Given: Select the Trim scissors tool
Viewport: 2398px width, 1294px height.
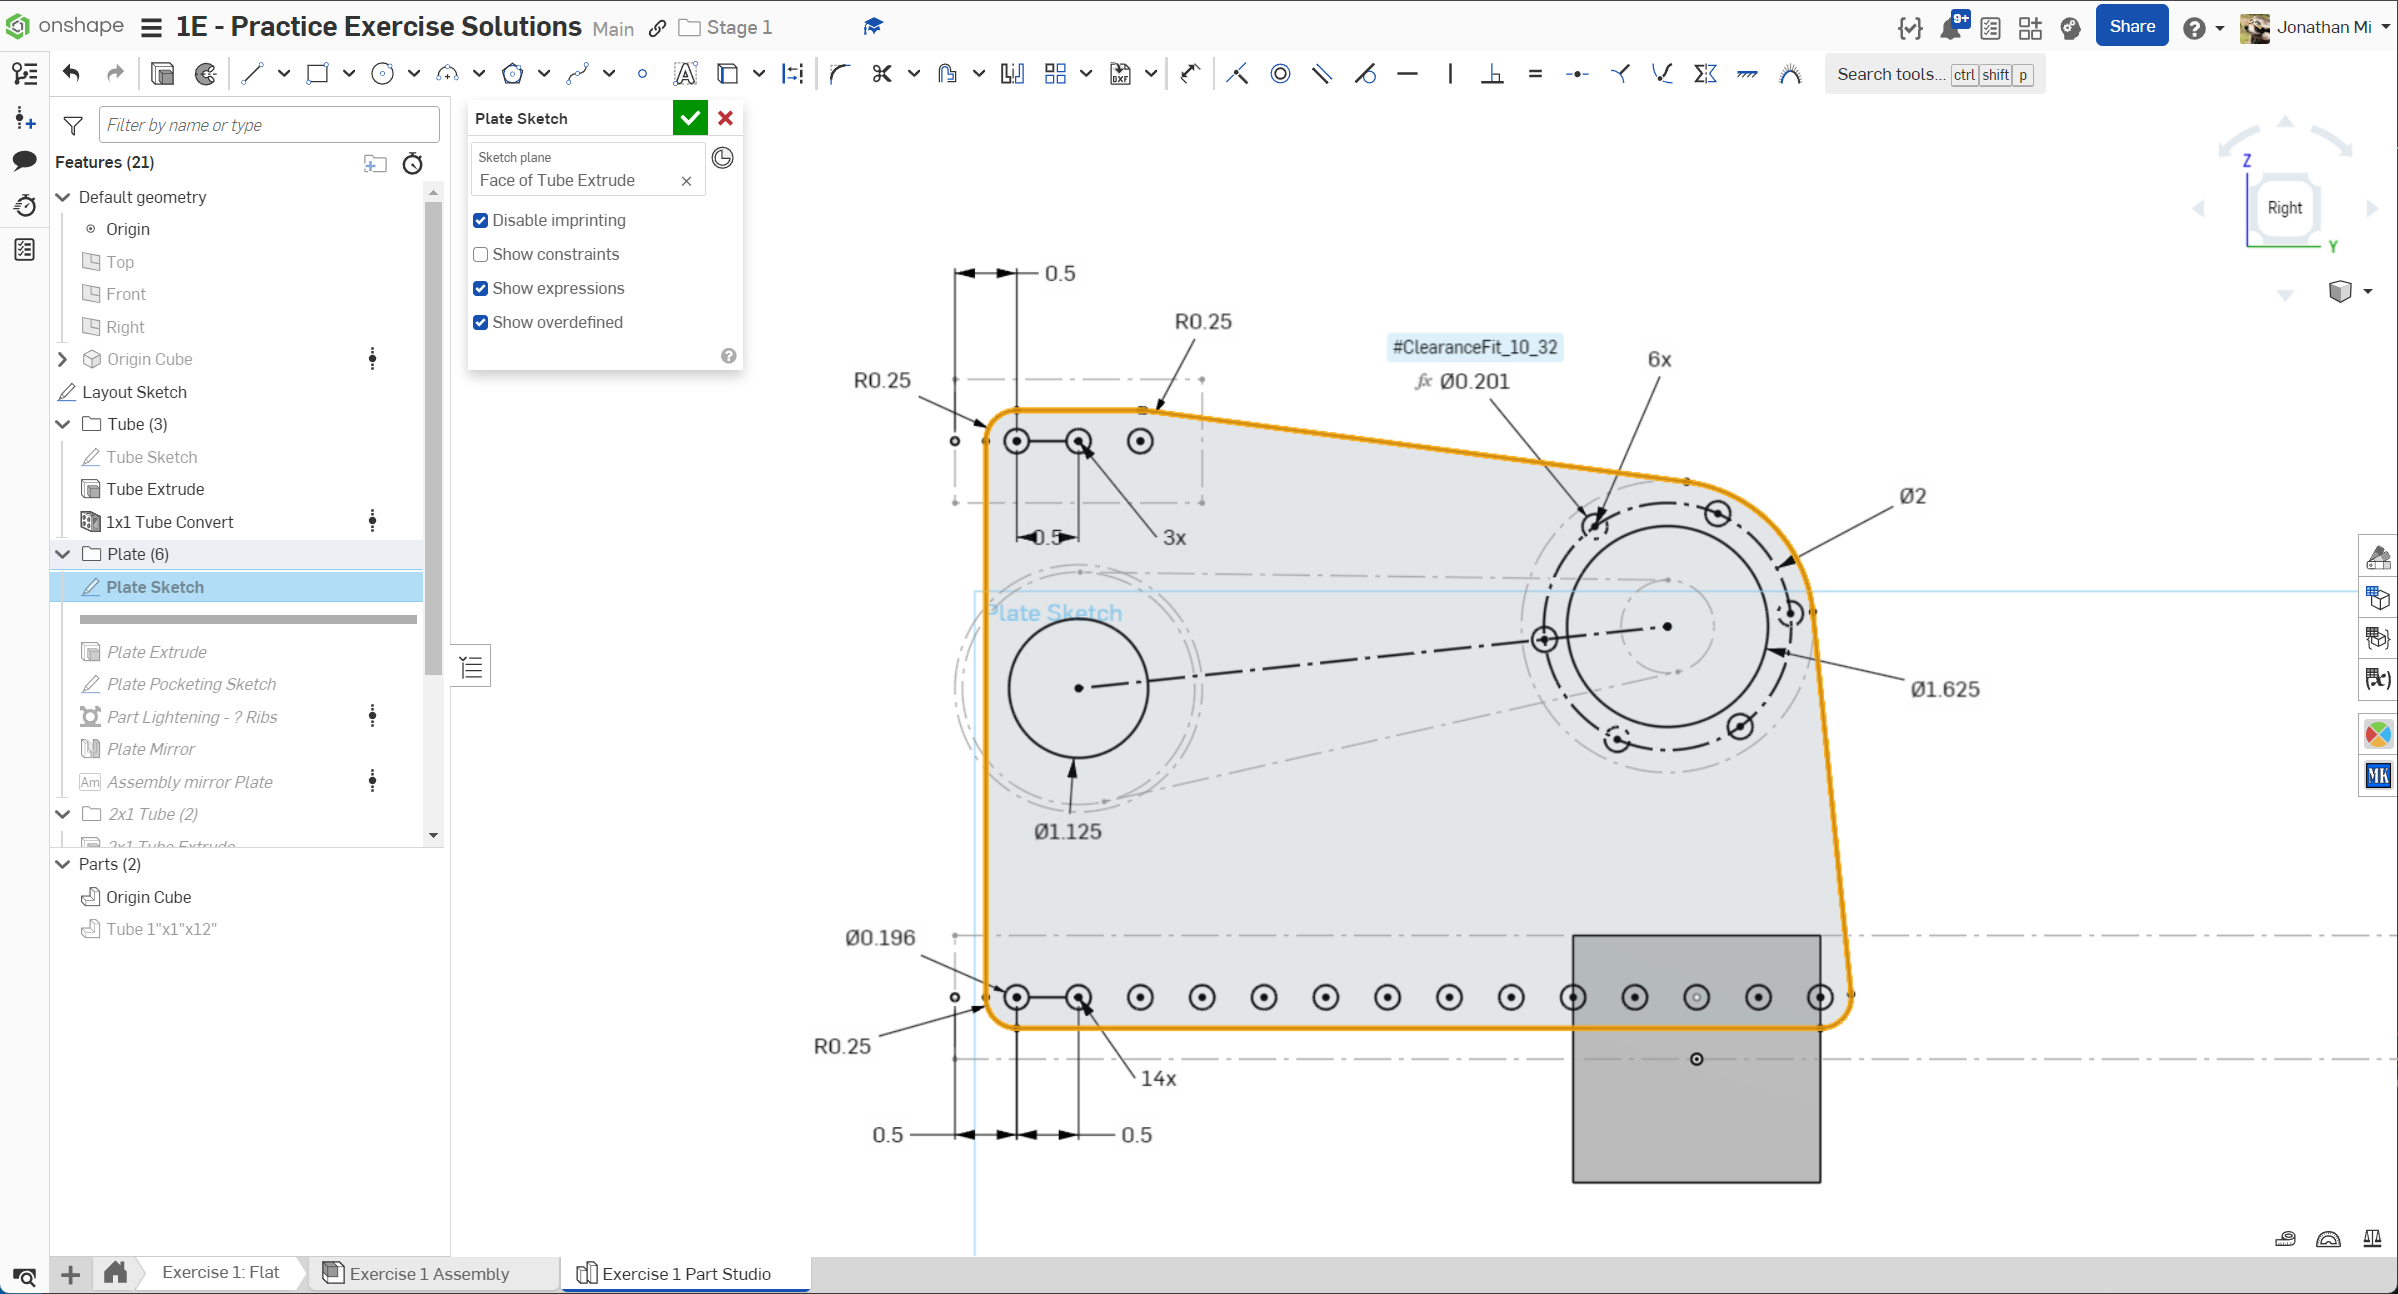Looking at the screenshot, I should click(x=881, y=73).
